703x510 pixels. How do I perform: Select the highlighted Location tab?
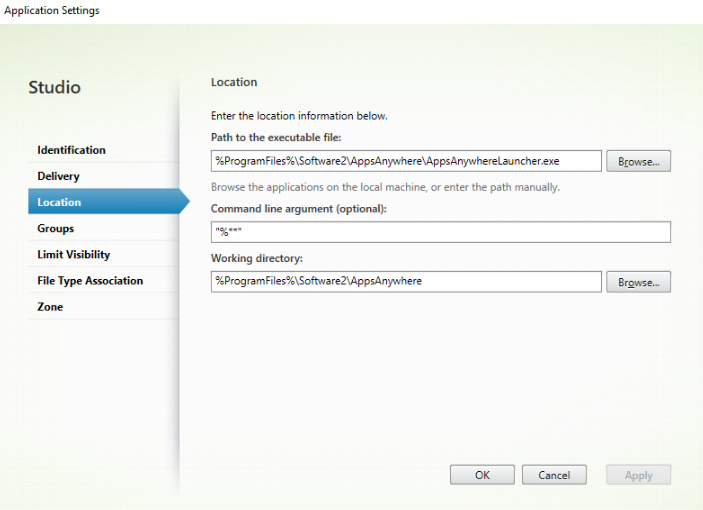[60, 202]
